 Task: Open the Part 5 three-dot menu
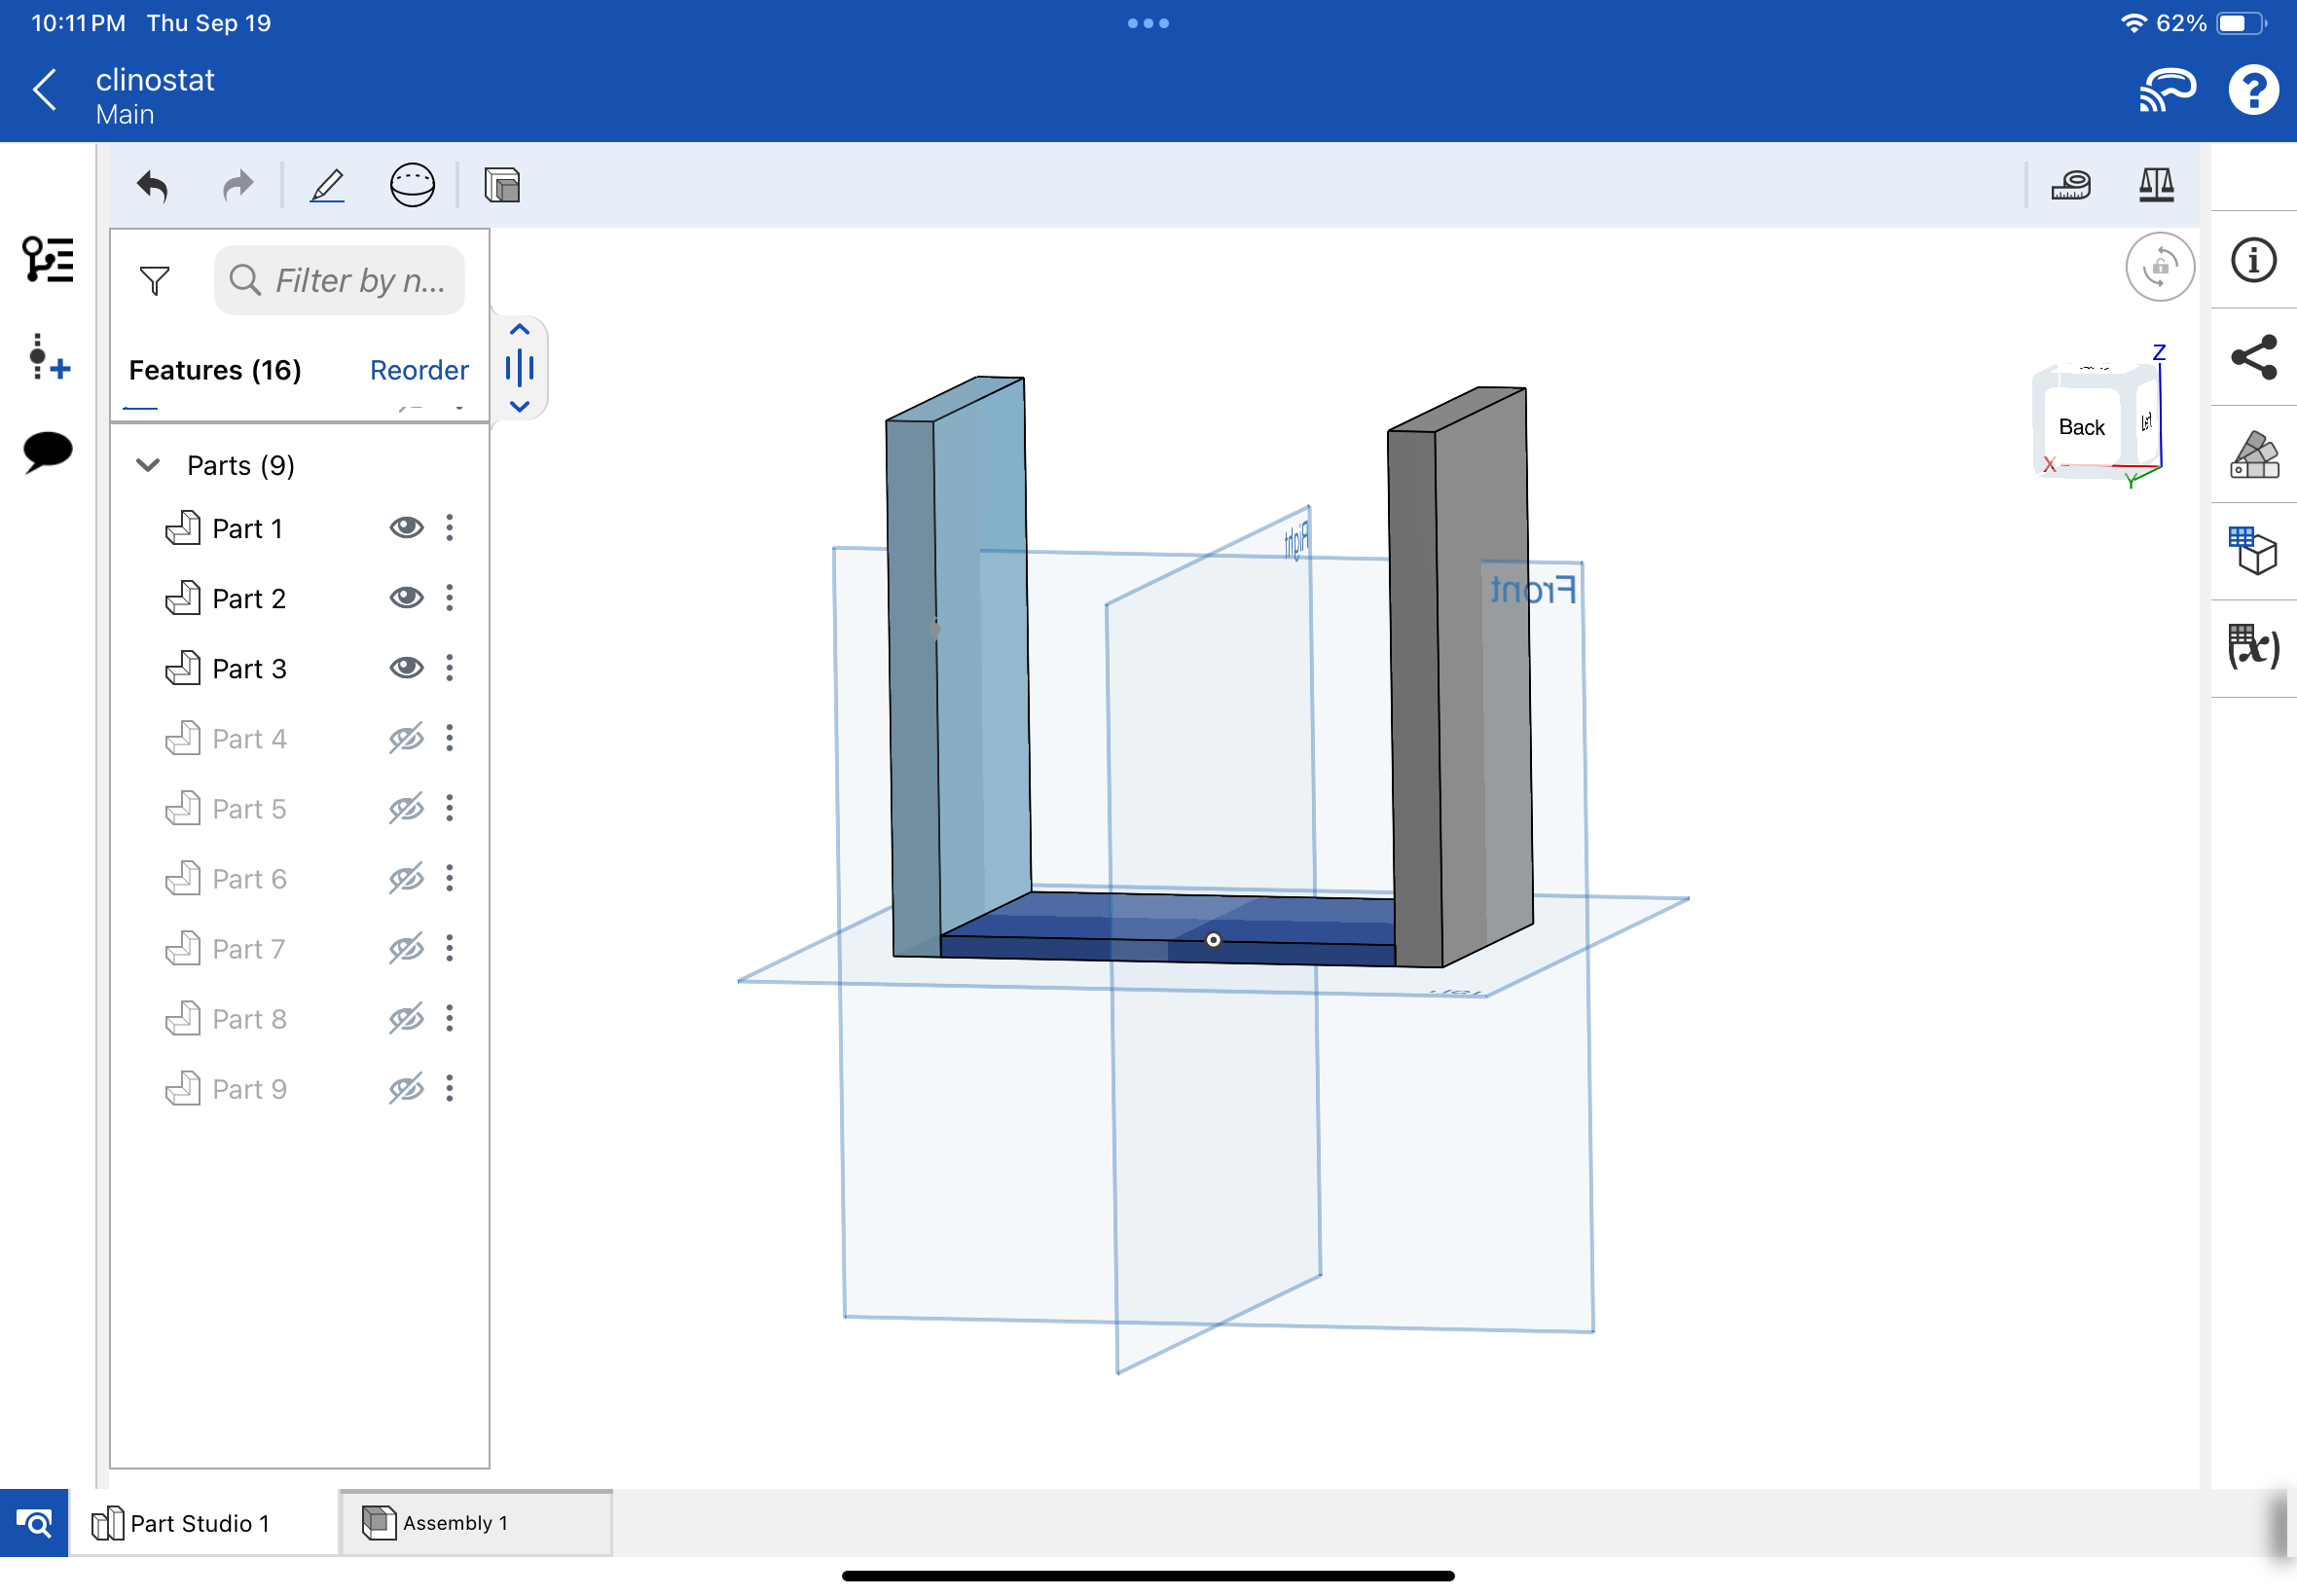click(x=450, y=808)
